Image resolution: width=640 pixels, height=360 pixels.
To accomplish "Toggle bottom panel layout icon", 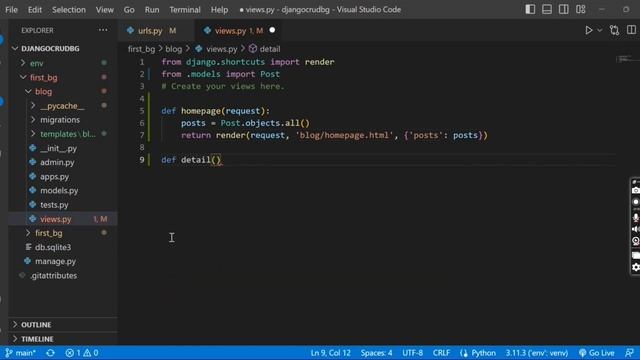I will 547,9.
